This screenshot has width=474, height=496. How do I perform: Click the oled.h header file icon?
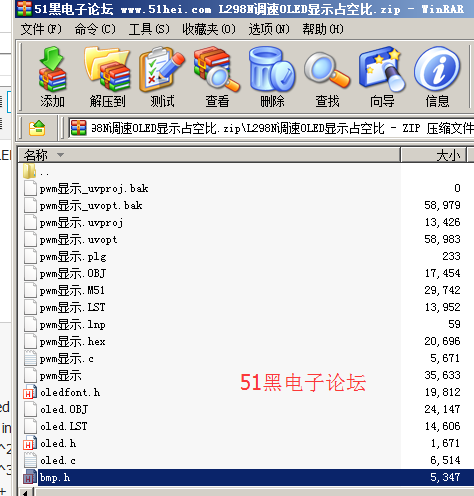tap(30, 443)
